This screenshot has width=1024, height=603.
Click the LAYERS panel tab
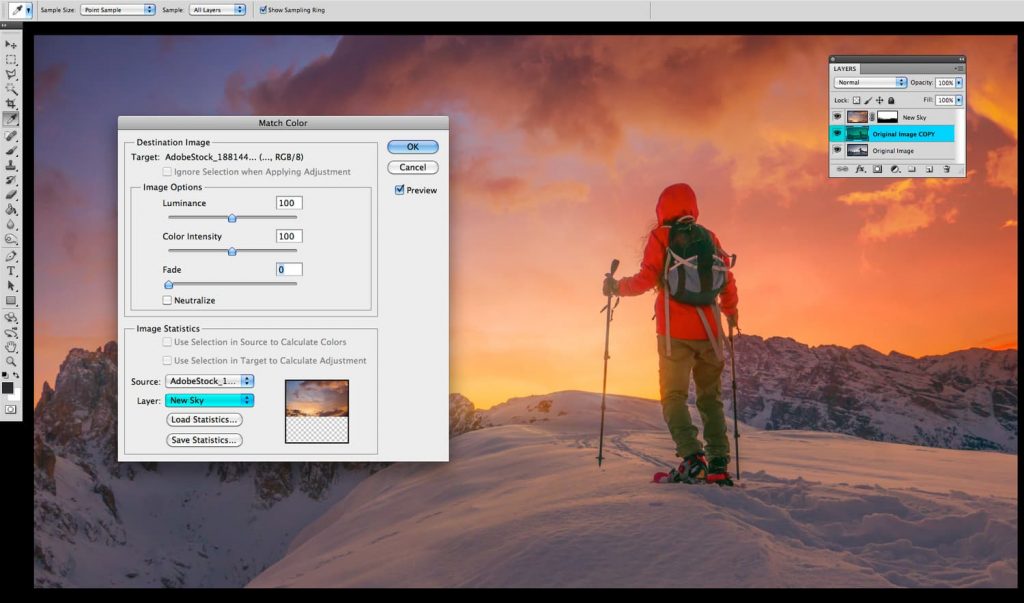click(x=846, y=69)
